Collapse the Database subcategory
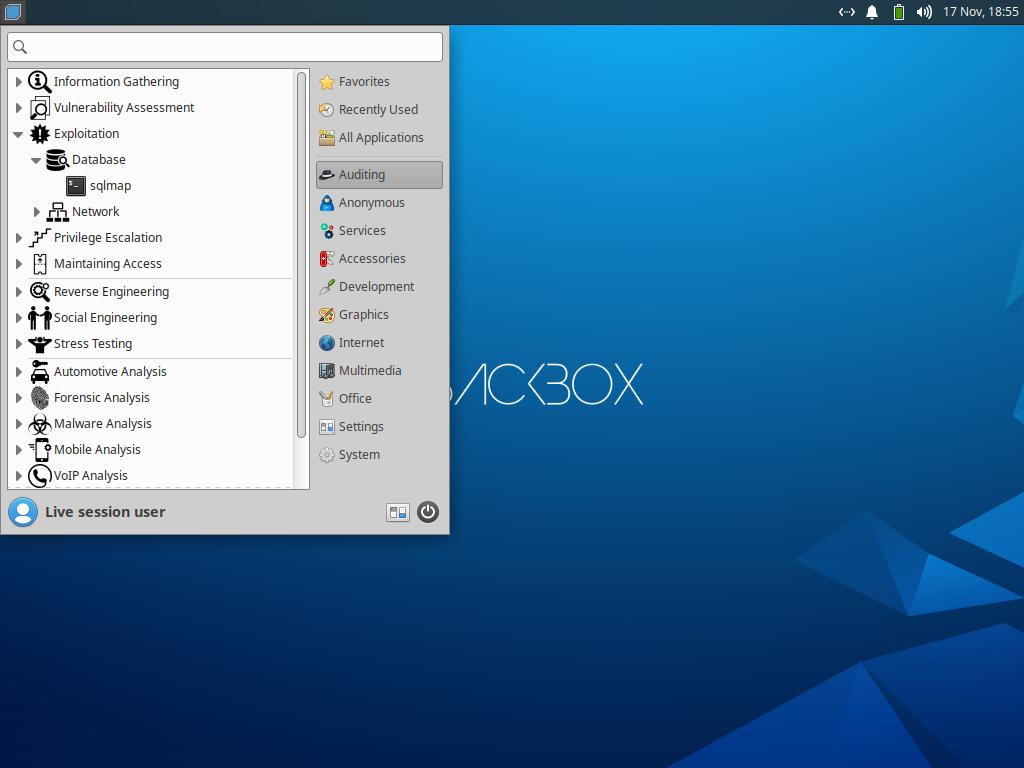The image size is (1024, 768). [x=37, y=160]
